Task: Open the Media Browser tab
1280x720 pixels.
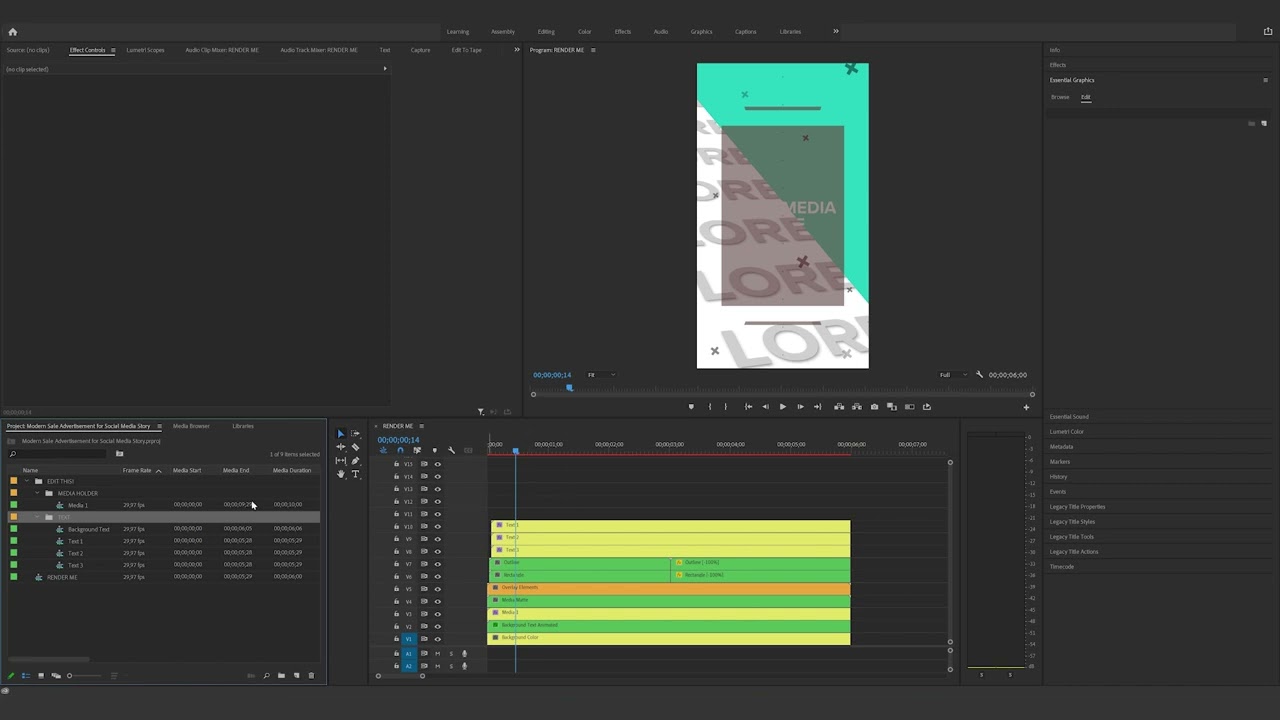Action: tap(191, 426)
